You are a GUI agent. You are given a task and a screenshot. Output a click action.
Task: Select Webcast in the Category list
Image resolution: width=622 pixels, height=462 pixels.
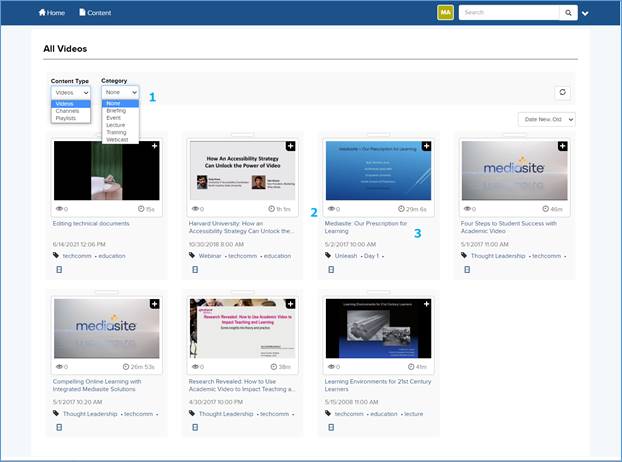click(x=120, y=140)
